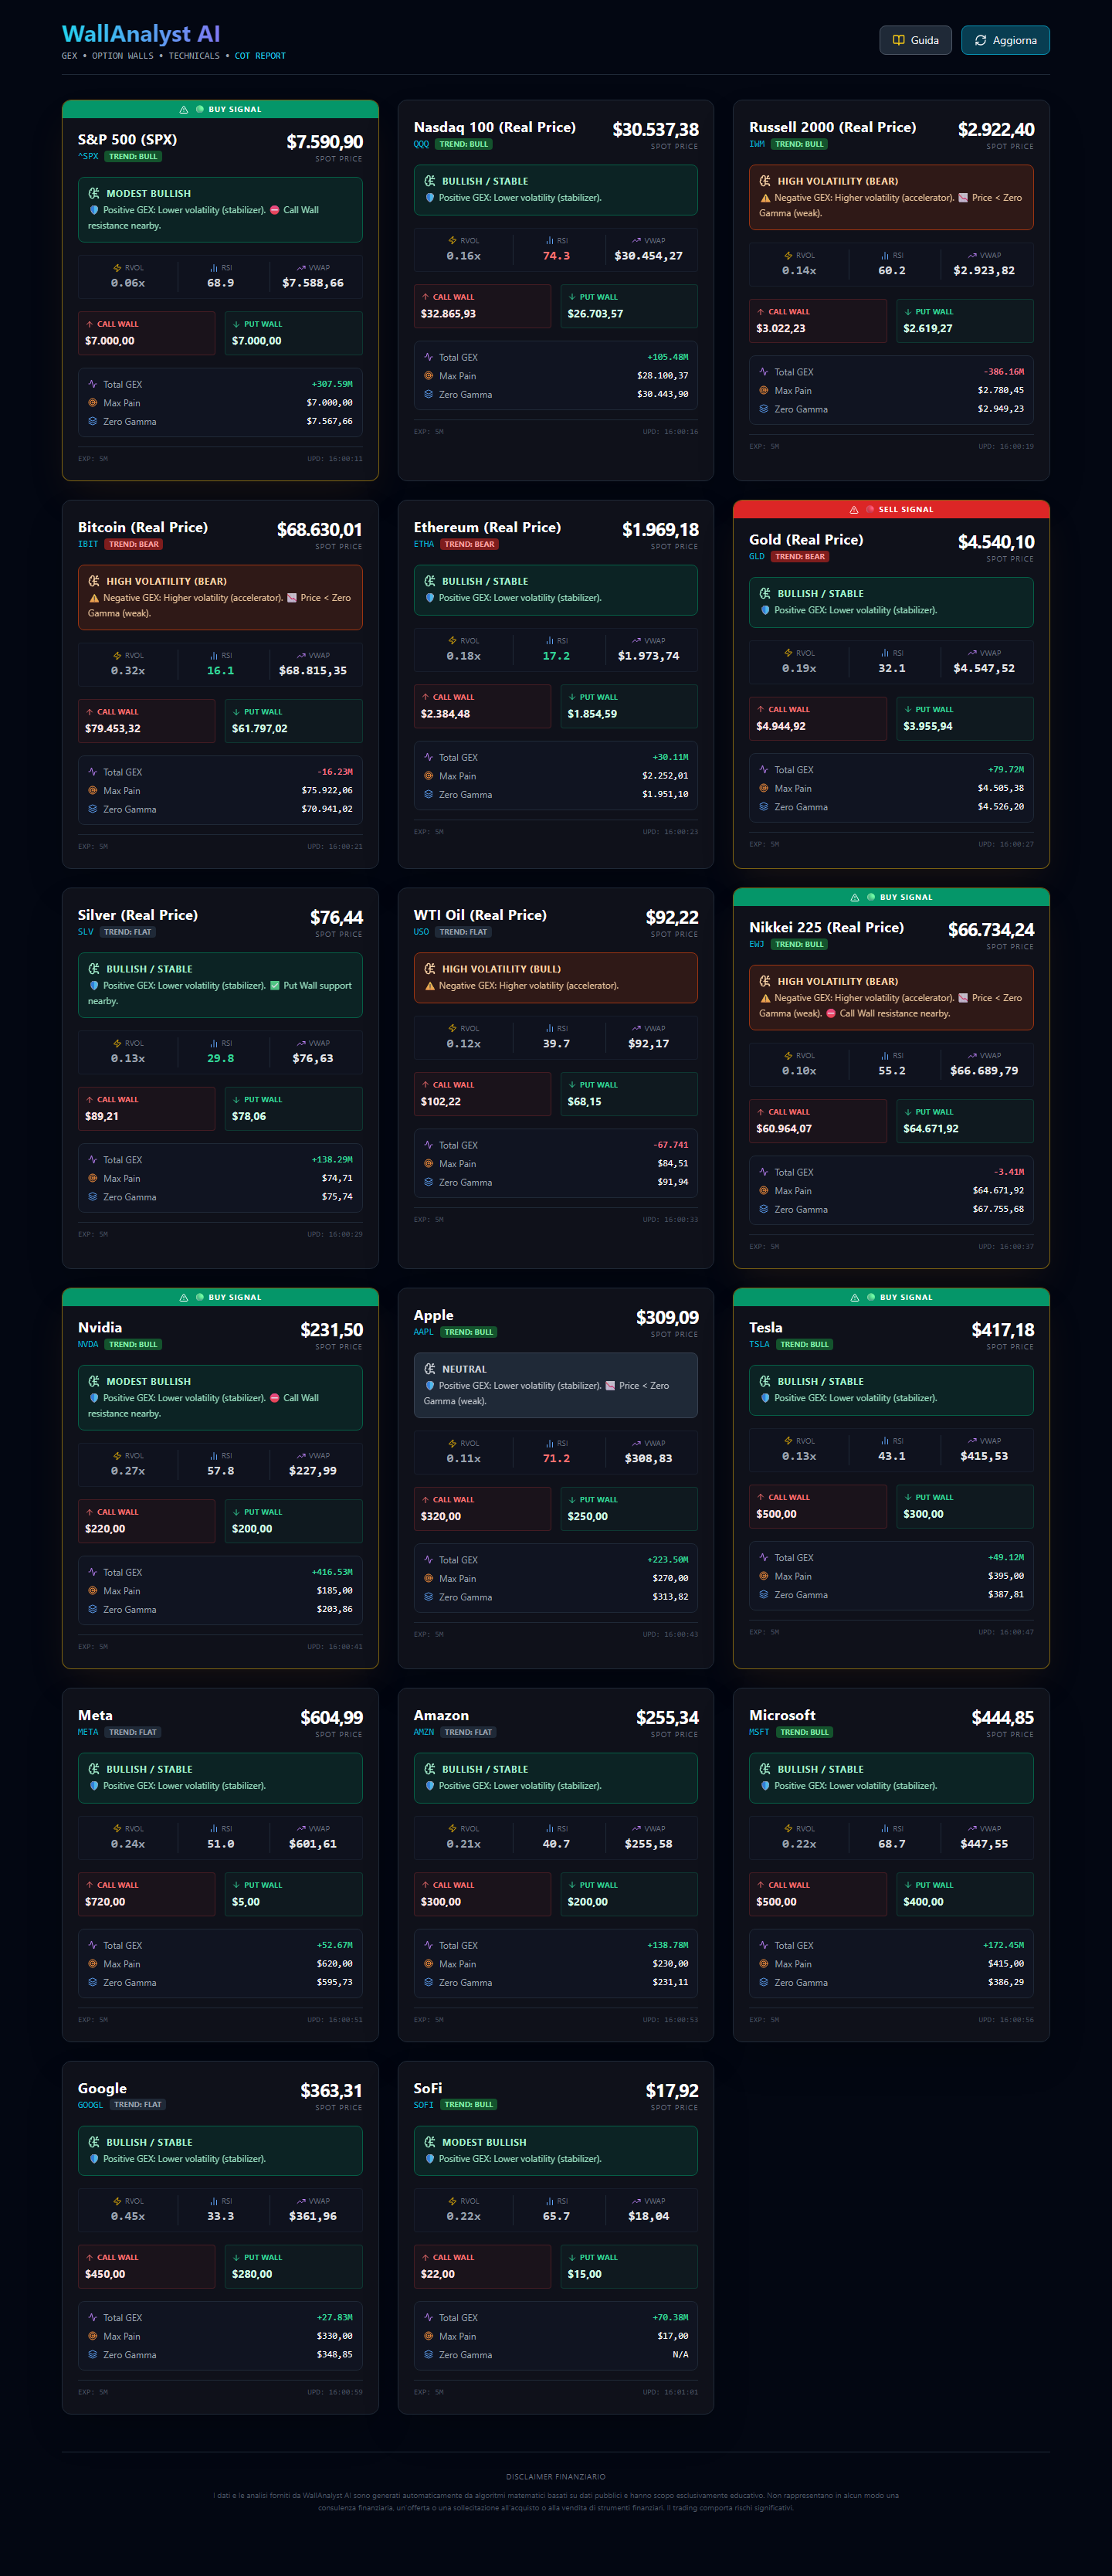
Task: Click the Total GEX pulse icon in Microsoft card
Action: point(764,1945)
